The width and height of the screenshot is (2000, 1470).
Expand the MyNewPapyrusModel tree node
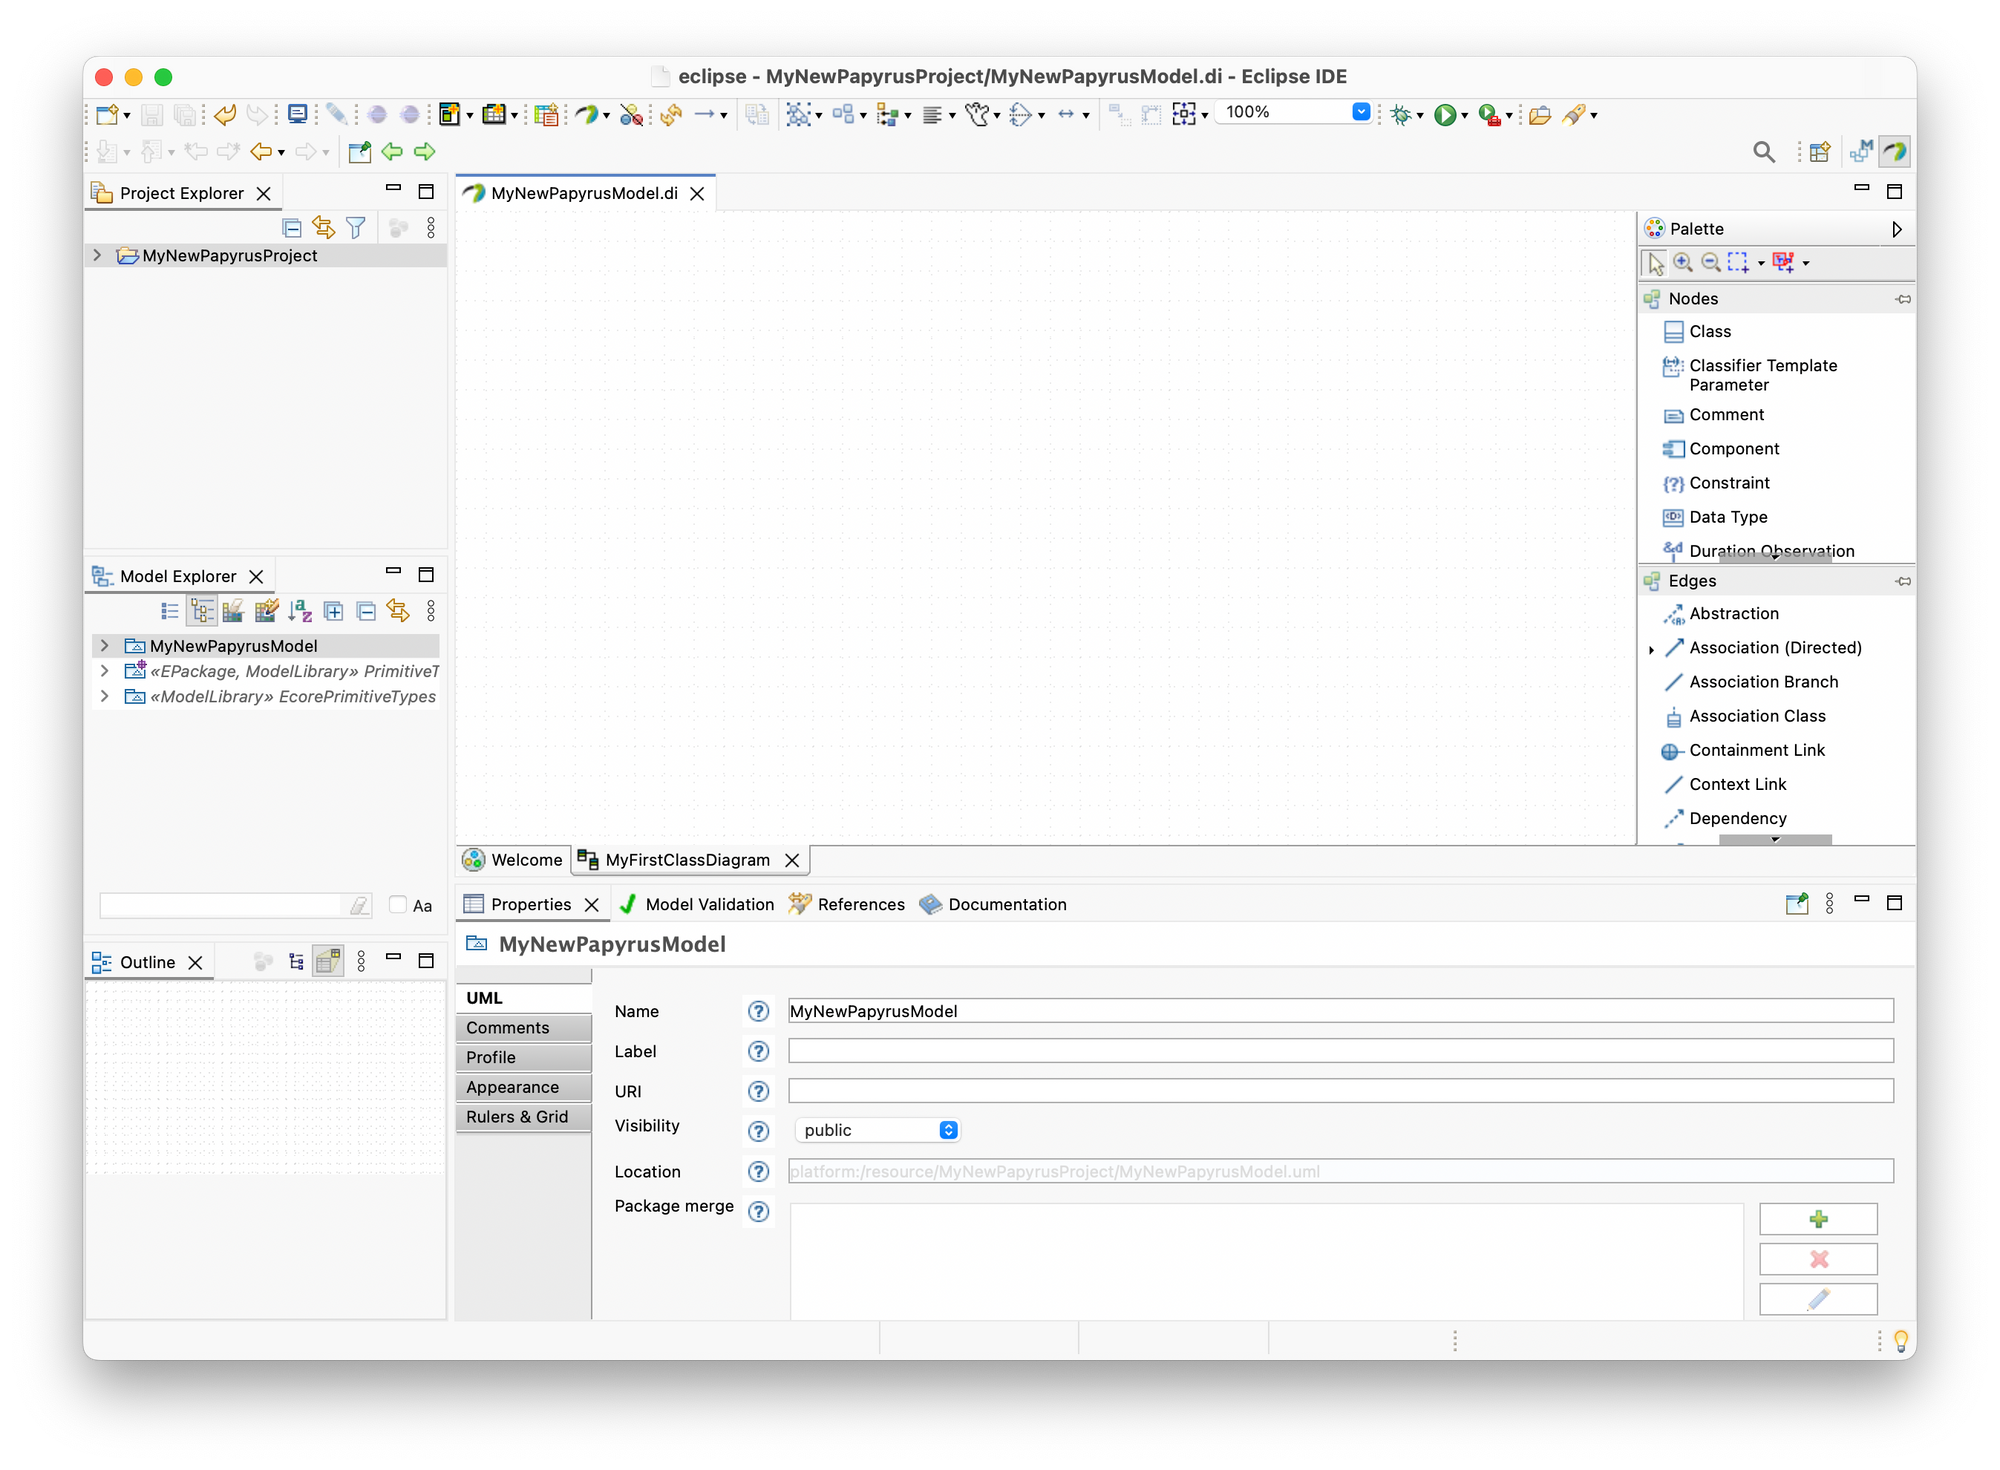point(104,646)
